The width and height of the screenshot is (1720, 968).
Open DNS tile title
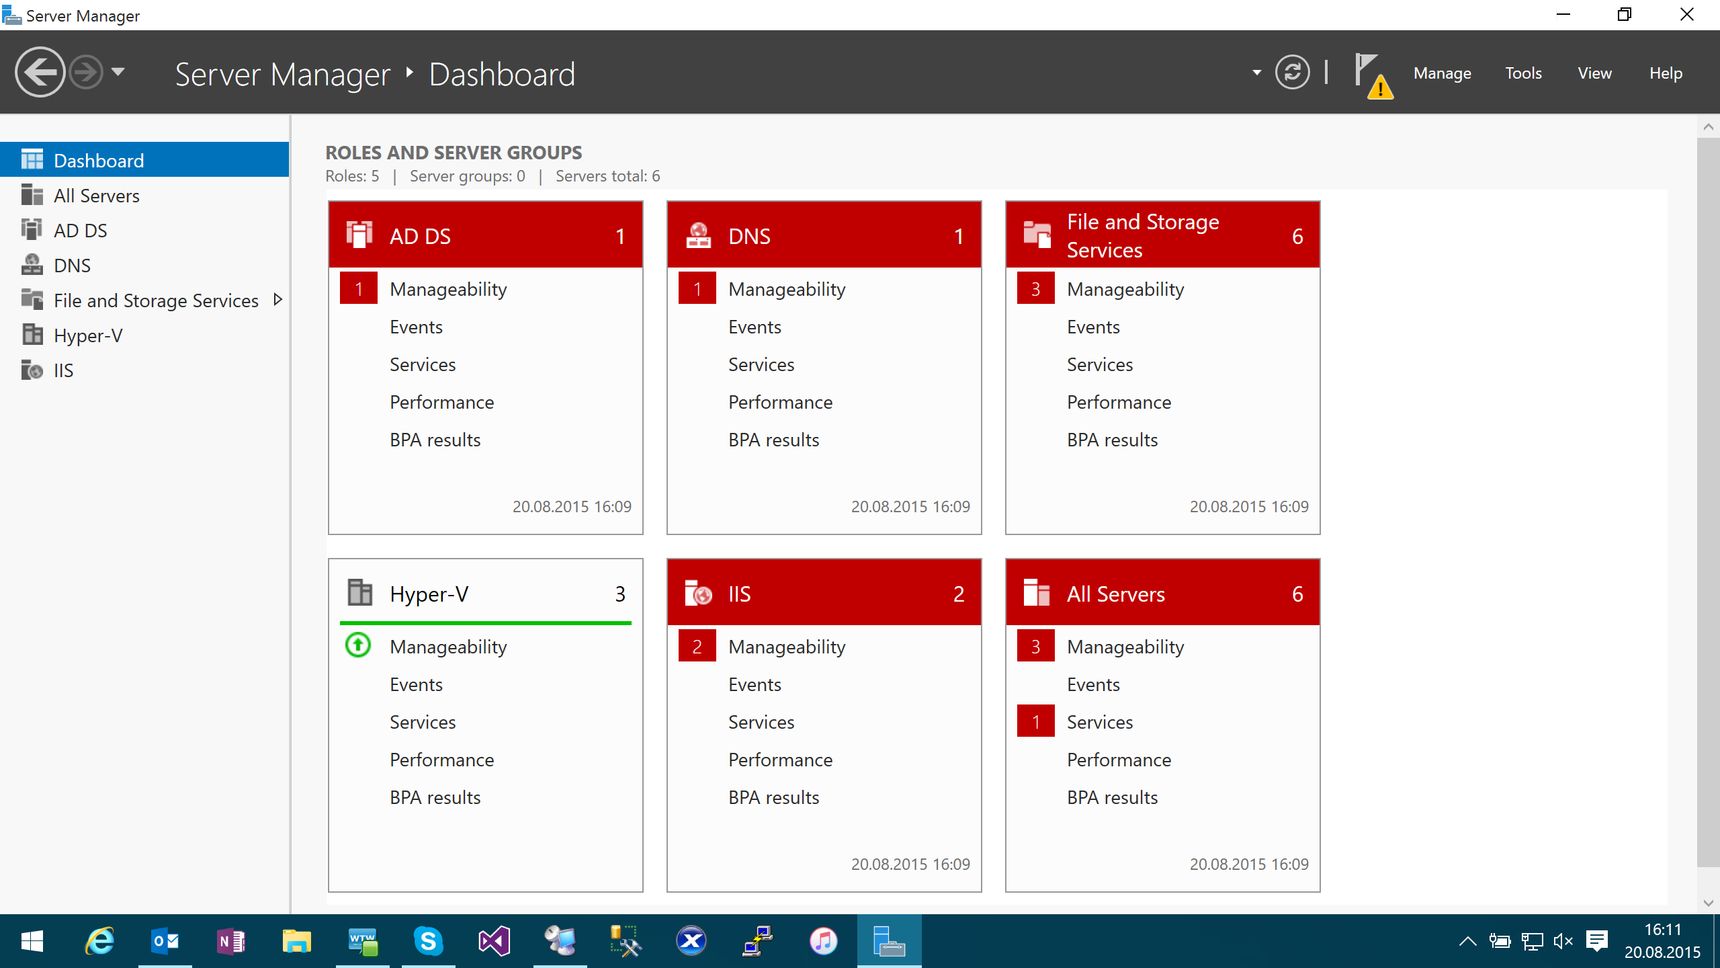pyautogui.click(x=749, y=236)
